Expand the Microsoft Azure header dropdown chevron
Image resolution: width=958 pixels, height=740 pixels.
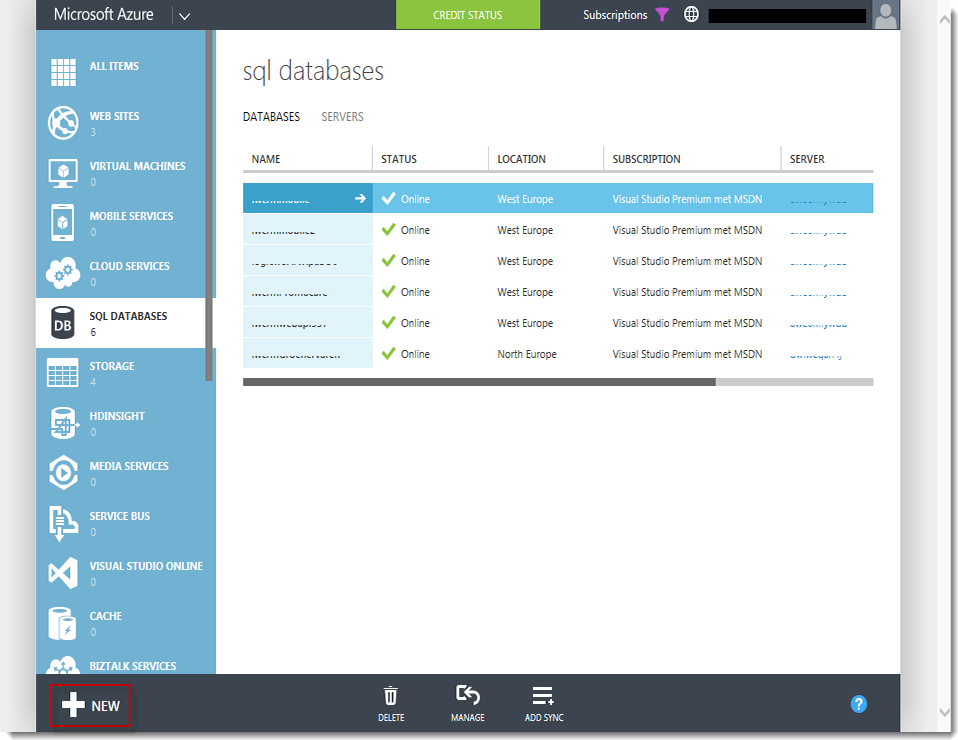(185, 16)
